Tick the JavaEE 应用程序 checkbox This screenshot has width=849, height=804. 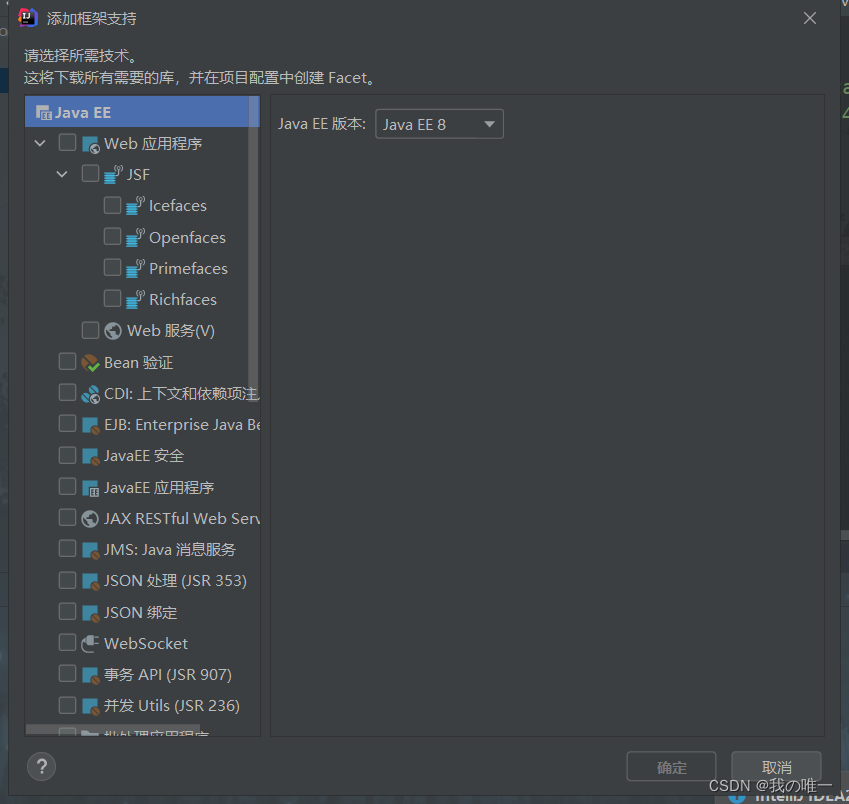[67, 486]
